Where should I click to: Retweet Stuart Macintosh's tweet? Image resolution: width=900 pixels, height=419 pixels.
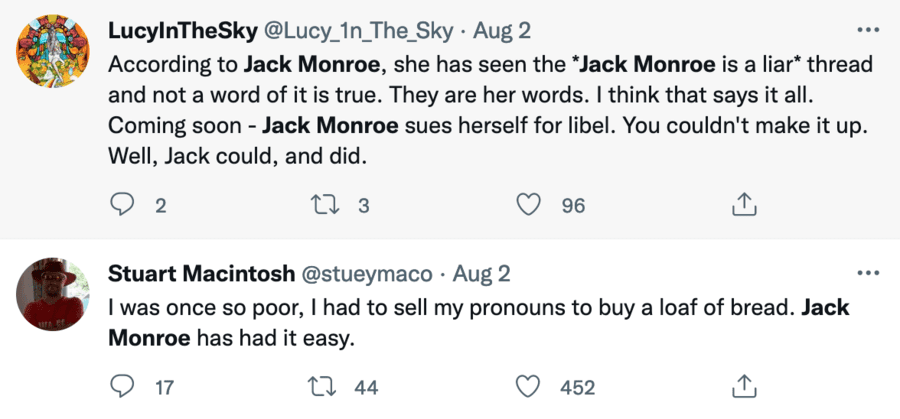[328, 386]
